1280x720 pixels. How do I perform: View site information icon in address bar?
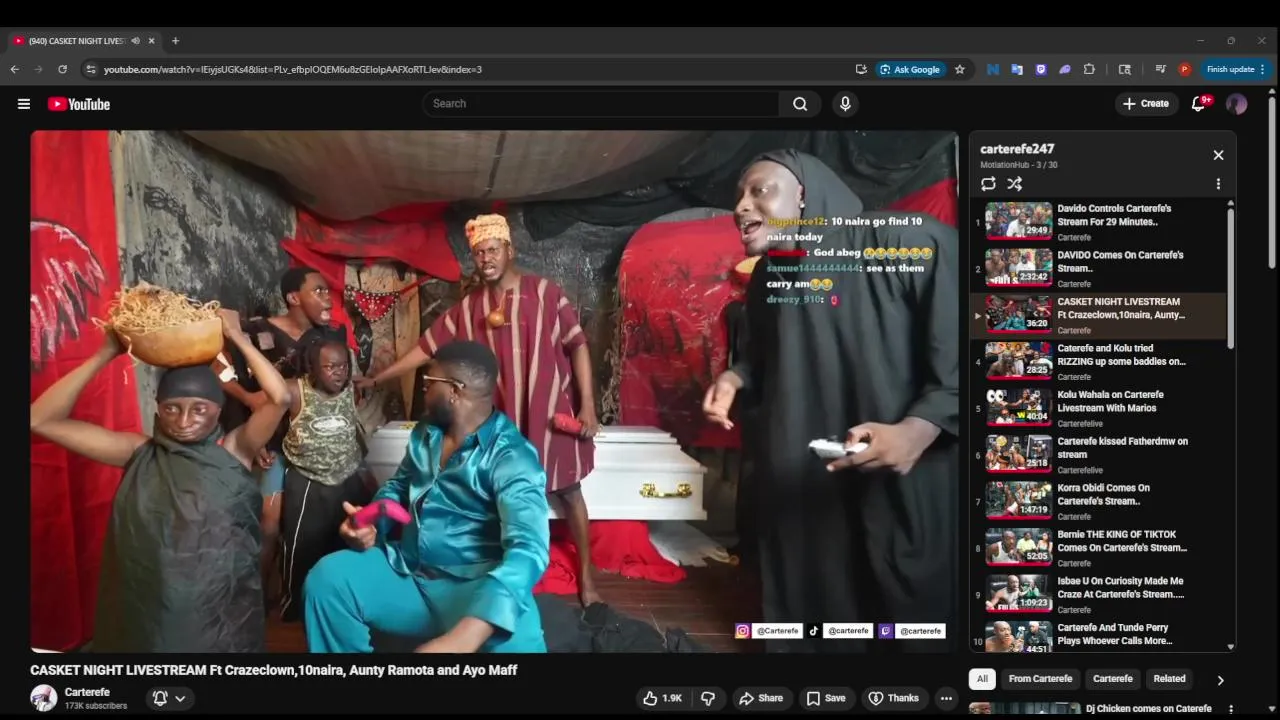(91, 69)
